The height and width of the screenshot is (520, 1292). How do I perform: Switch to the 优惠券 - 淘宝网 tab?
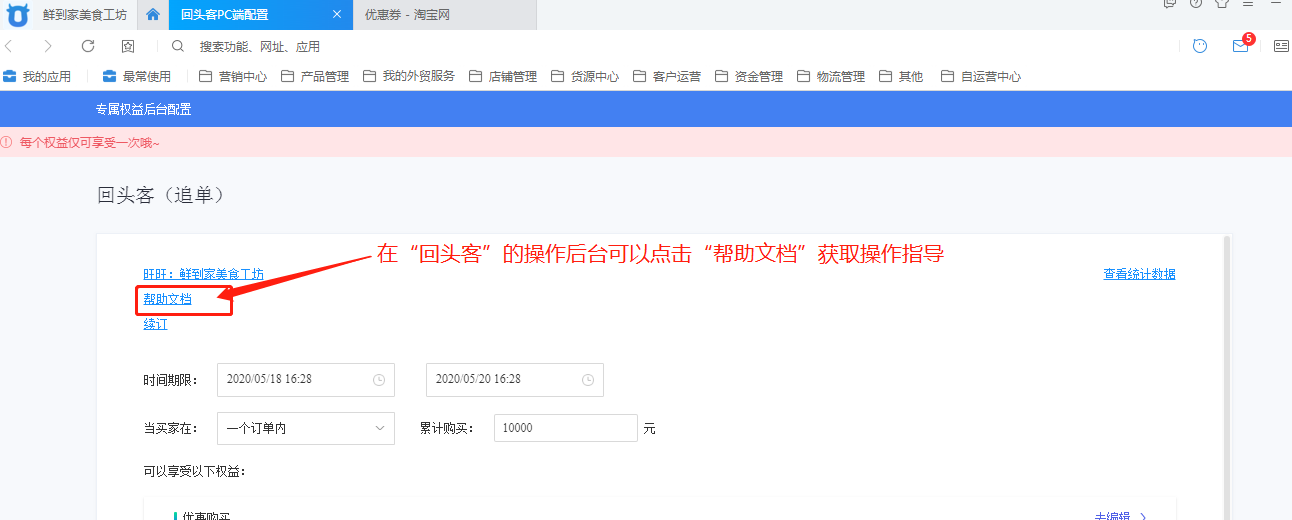(445, 15)
